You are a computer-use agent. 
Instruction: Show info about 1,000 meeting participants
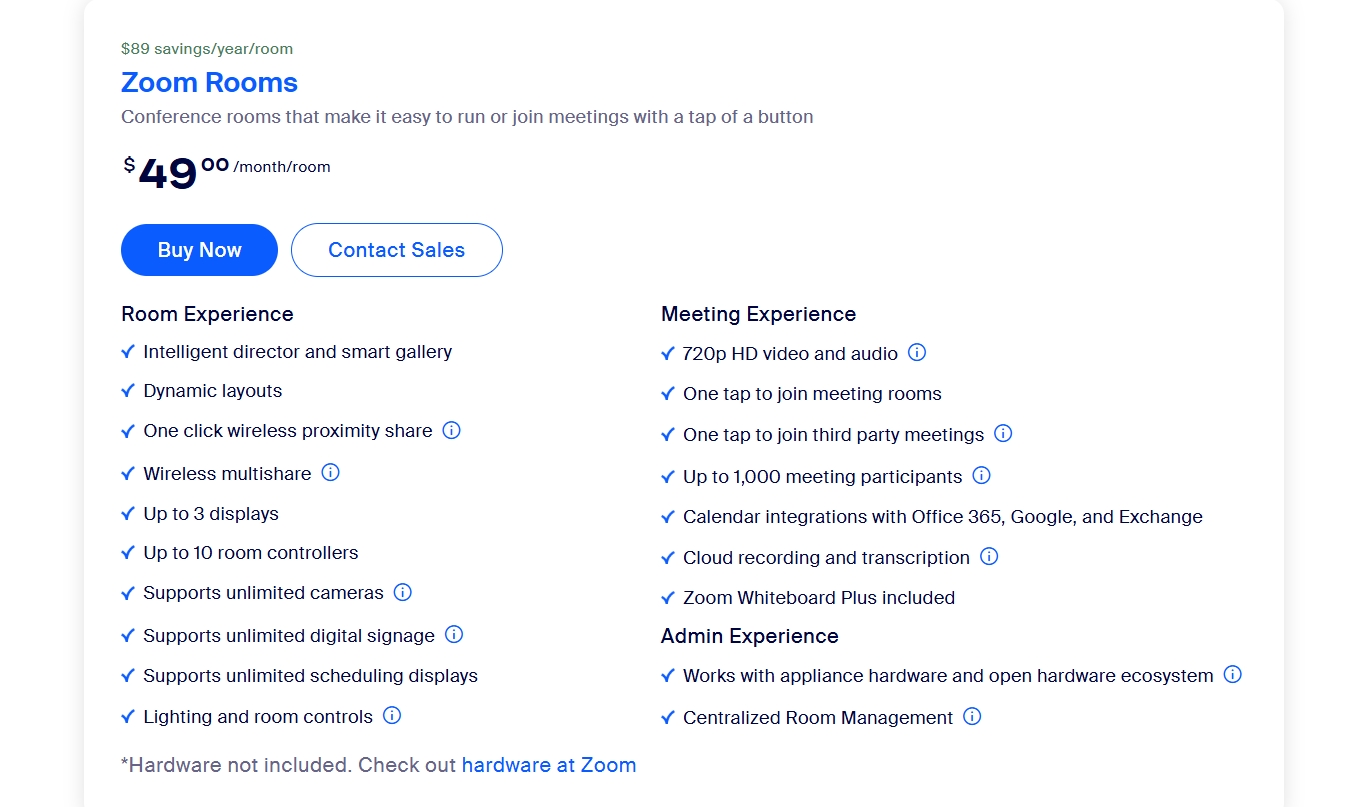click(x=981, y=475)
